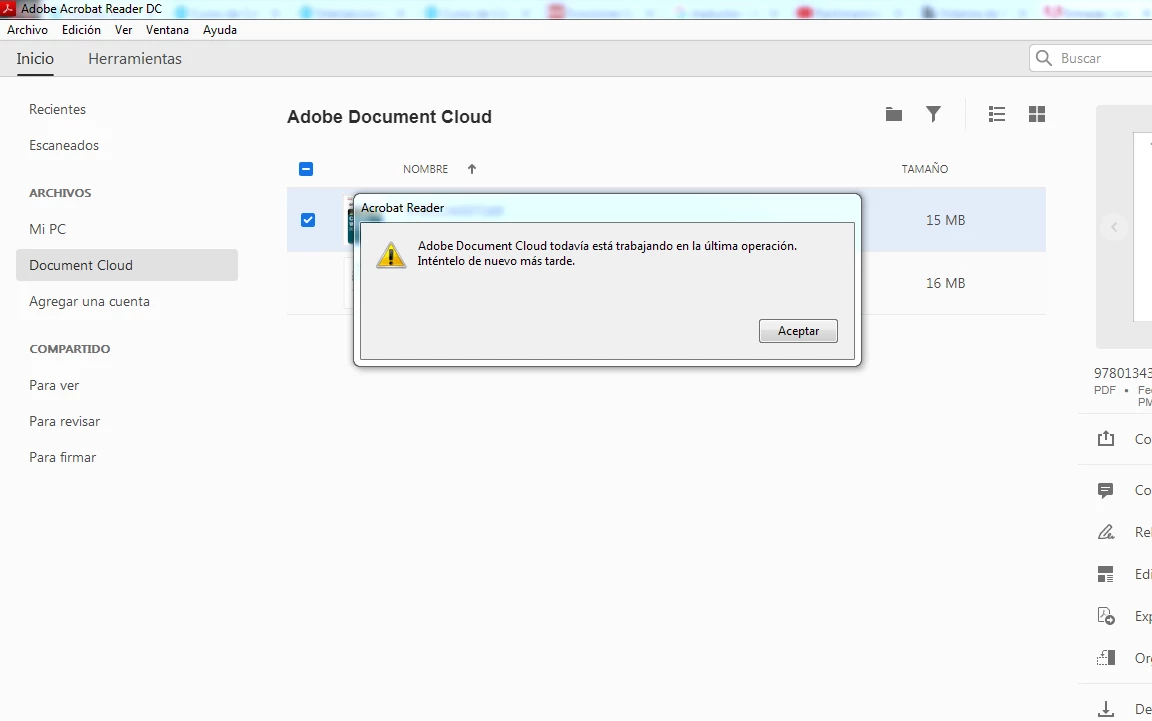Image resolution: width=1152 pixels, height=721 pixels.
Task: Click the organize pages icon in right panel
Action: pyautogui.click(x=1106, y=658)
